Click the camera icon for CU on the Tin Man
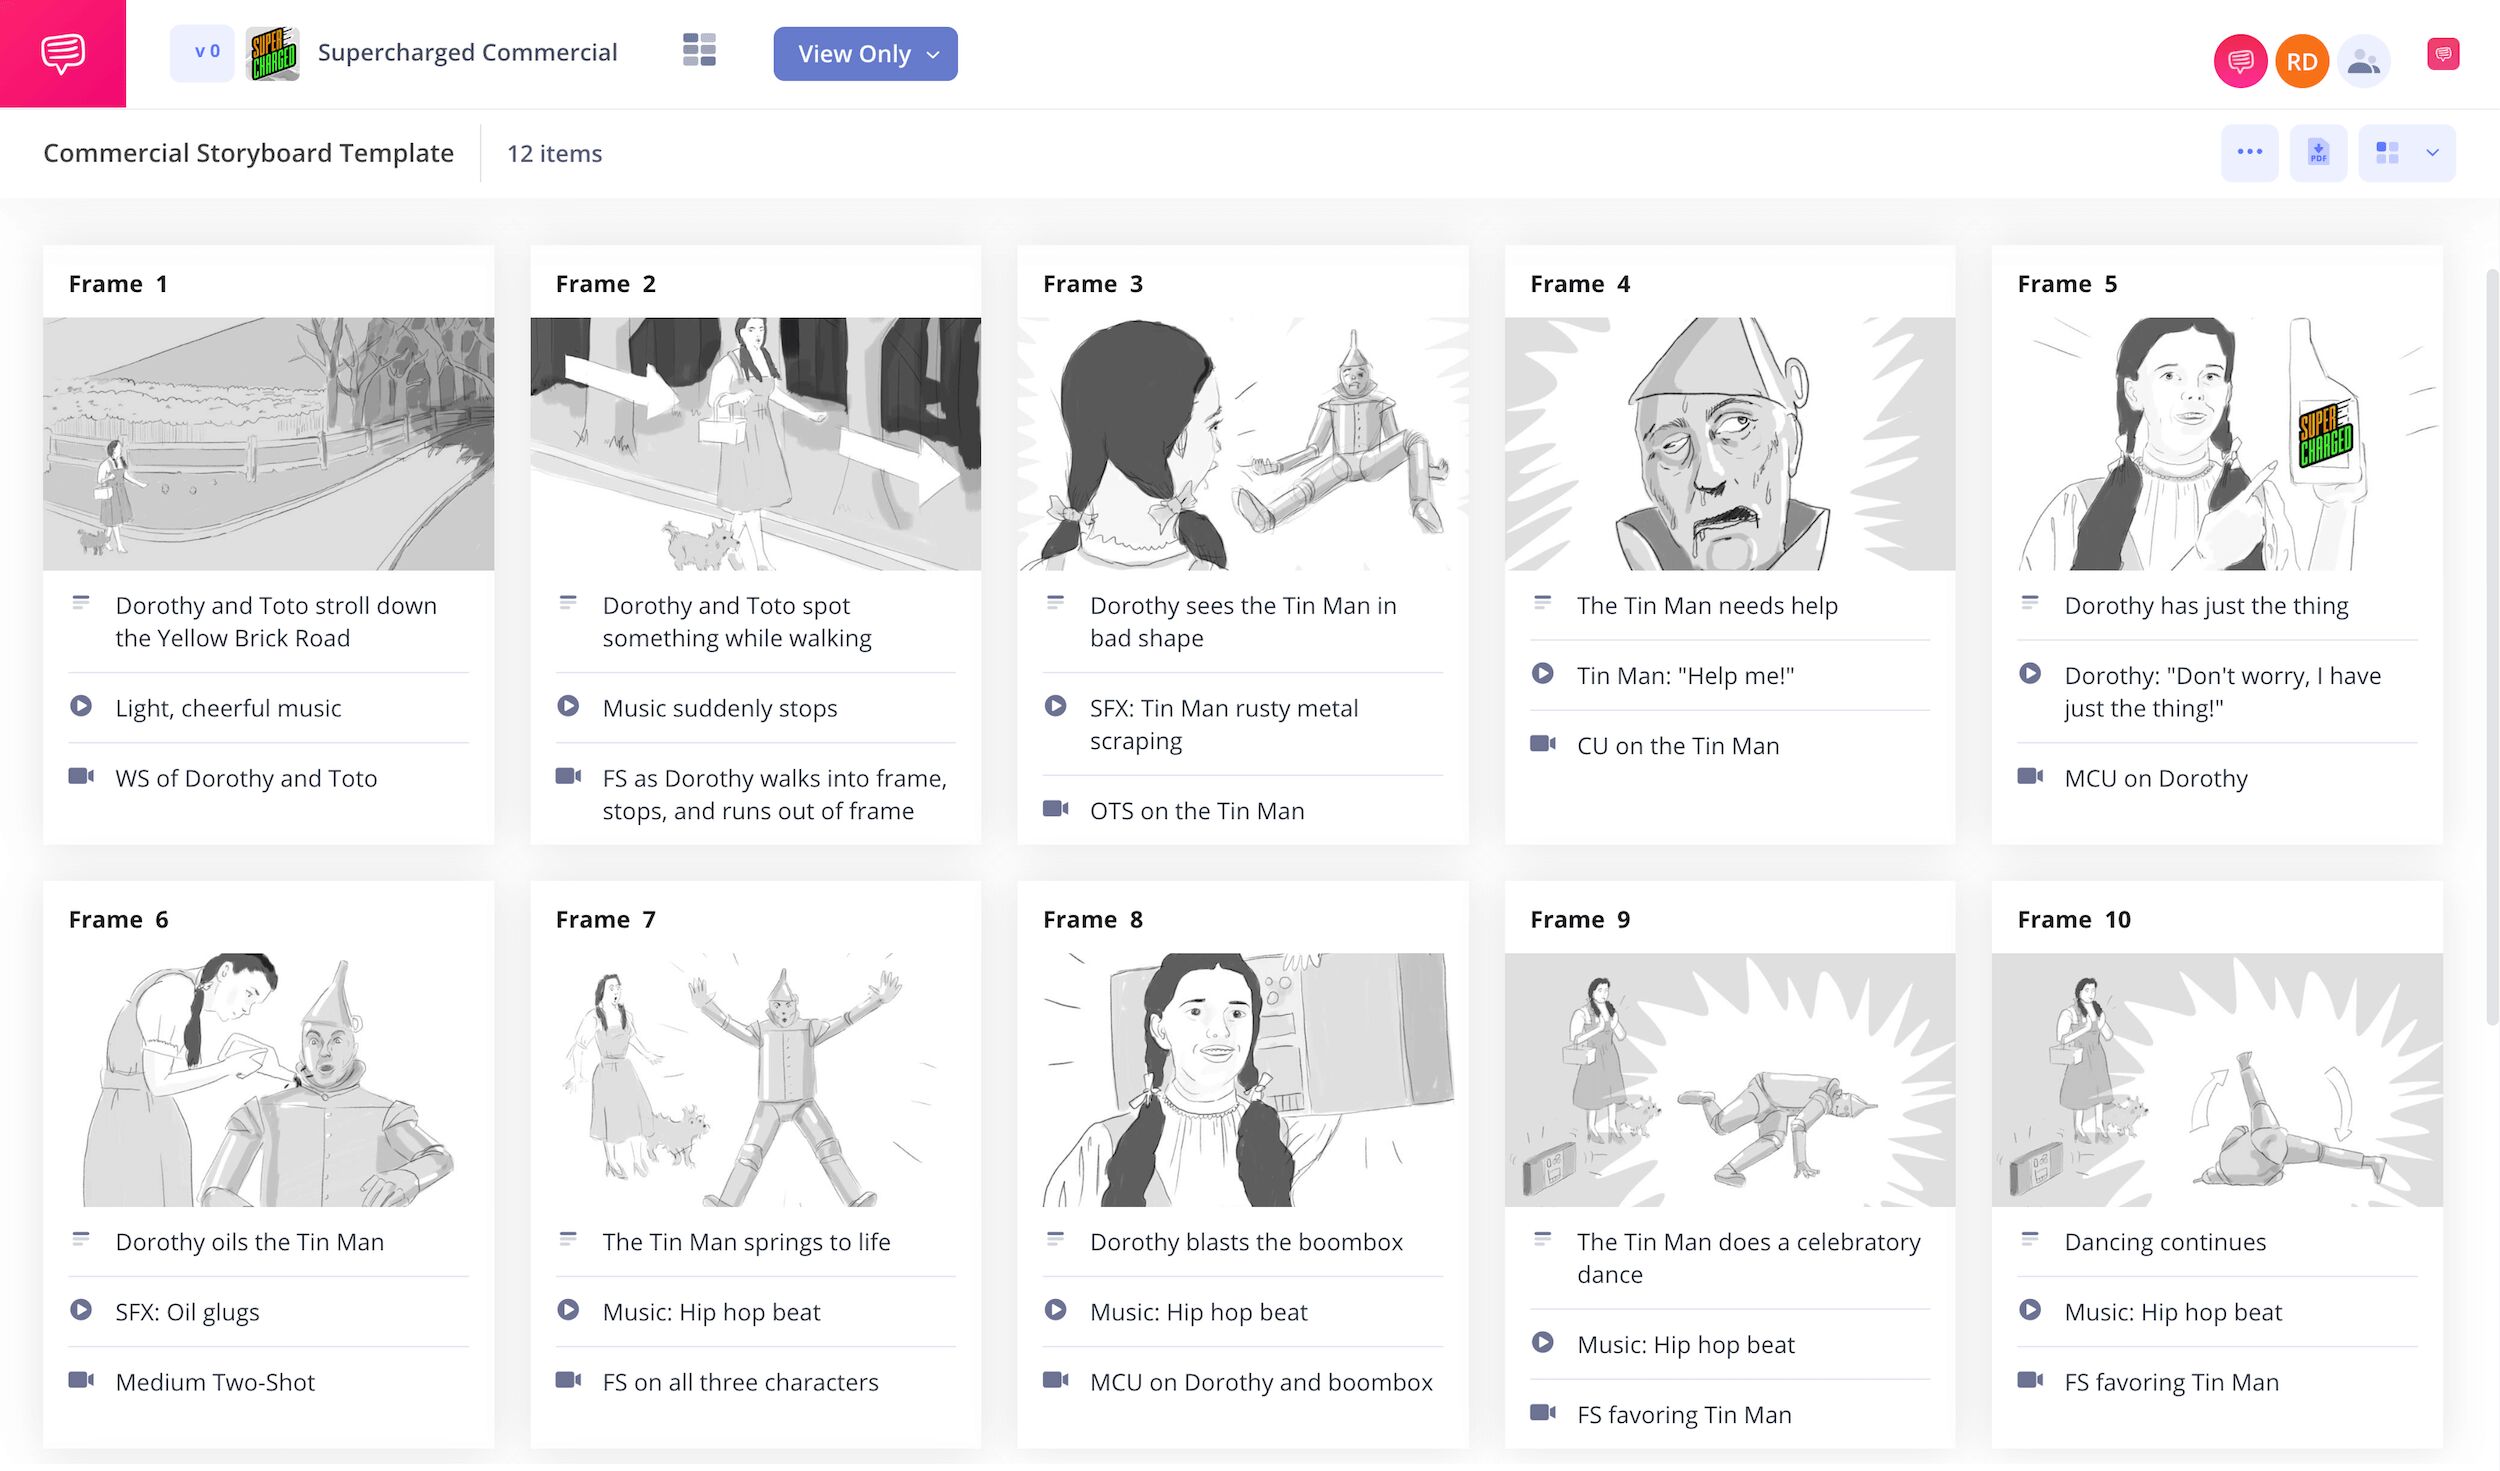Image resolution: width=2500 pixels, height=1471 pixels. [1542, 745]
